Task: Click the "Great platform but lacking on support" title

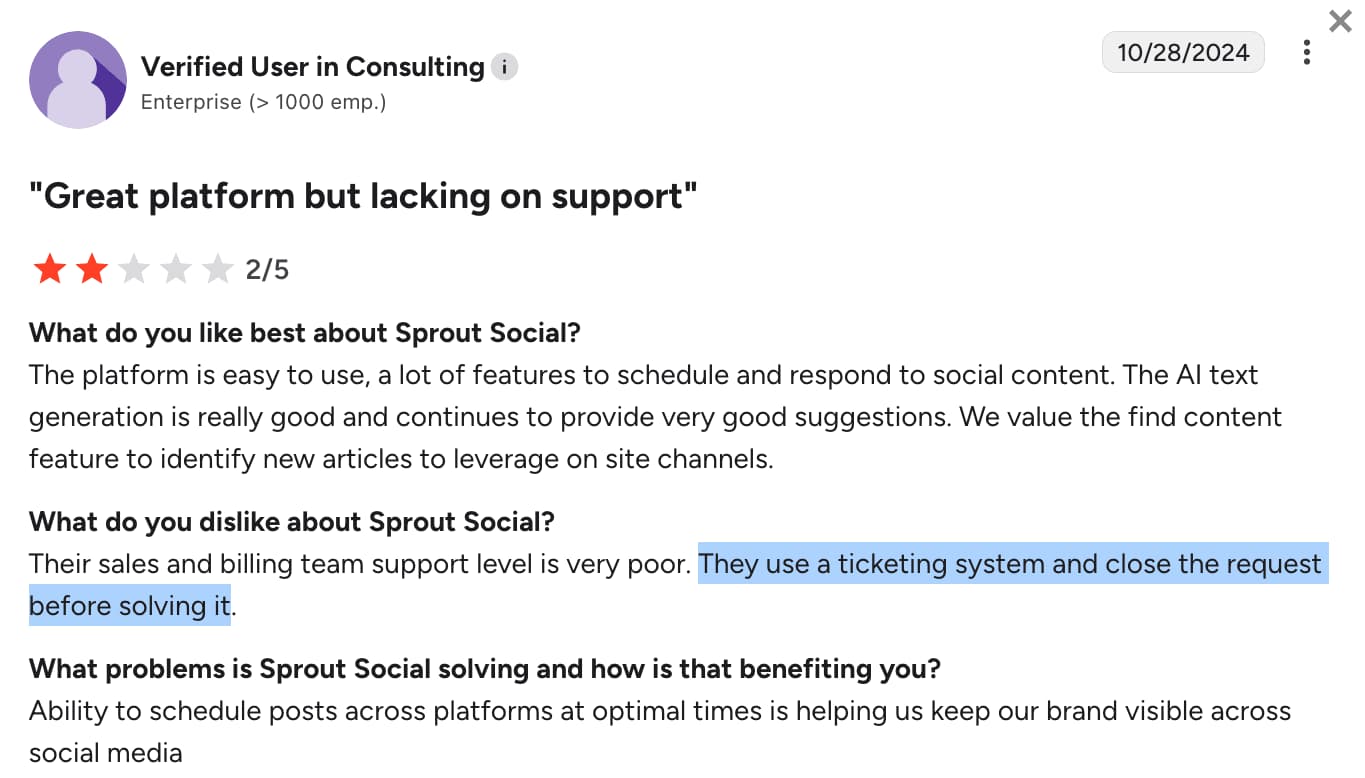Action: click(x=363, y=196)
